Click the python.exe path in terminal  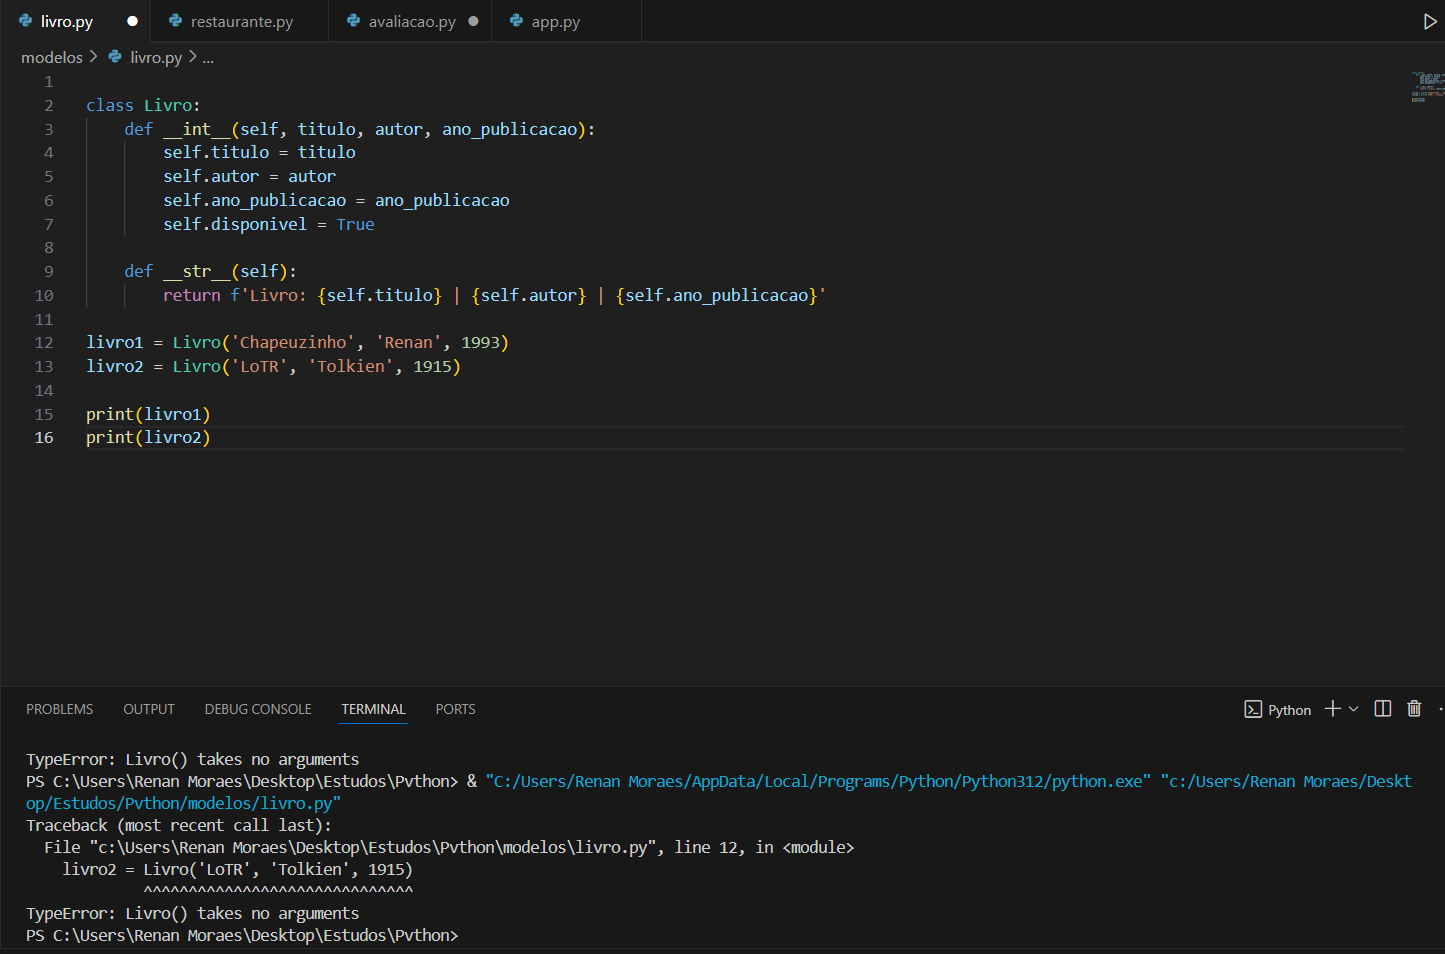click(818, 781)
